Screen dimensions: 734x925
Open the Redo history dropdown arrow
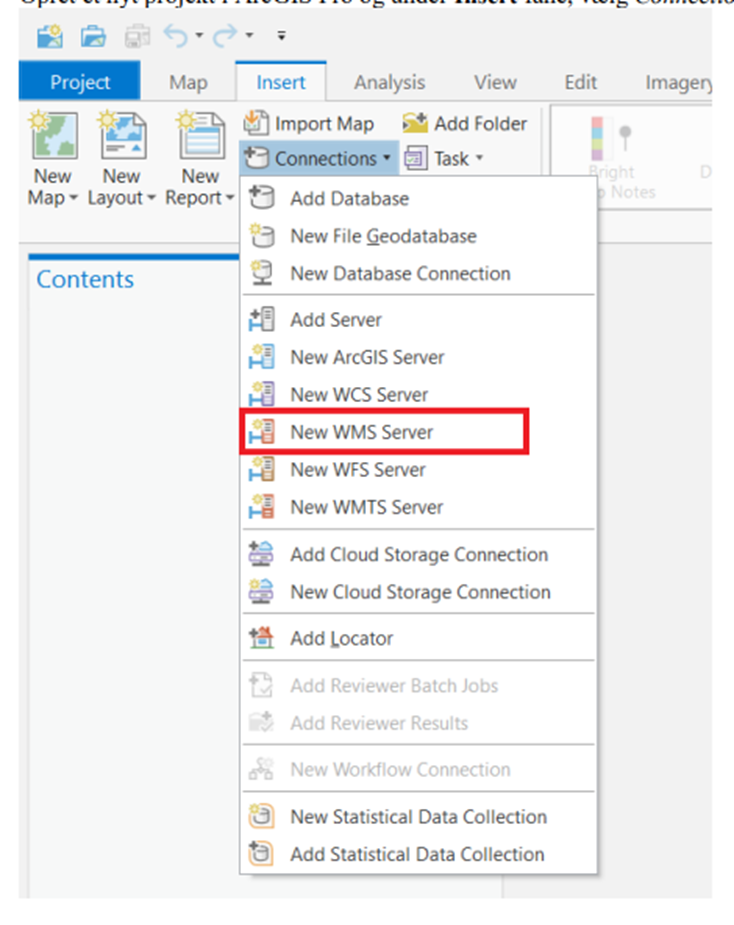pos(250,36)
